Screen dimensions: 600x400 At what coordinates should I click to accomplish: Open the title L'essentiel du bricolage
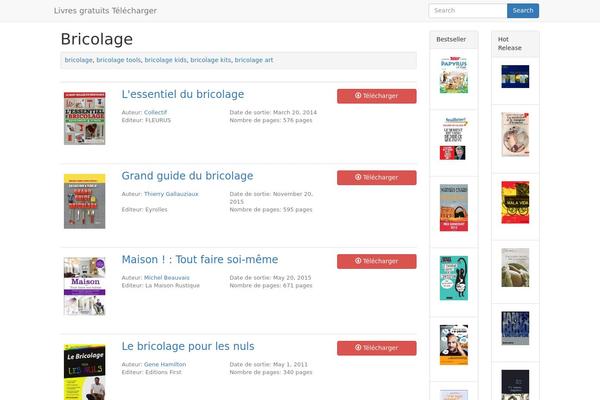pos(183,94)
